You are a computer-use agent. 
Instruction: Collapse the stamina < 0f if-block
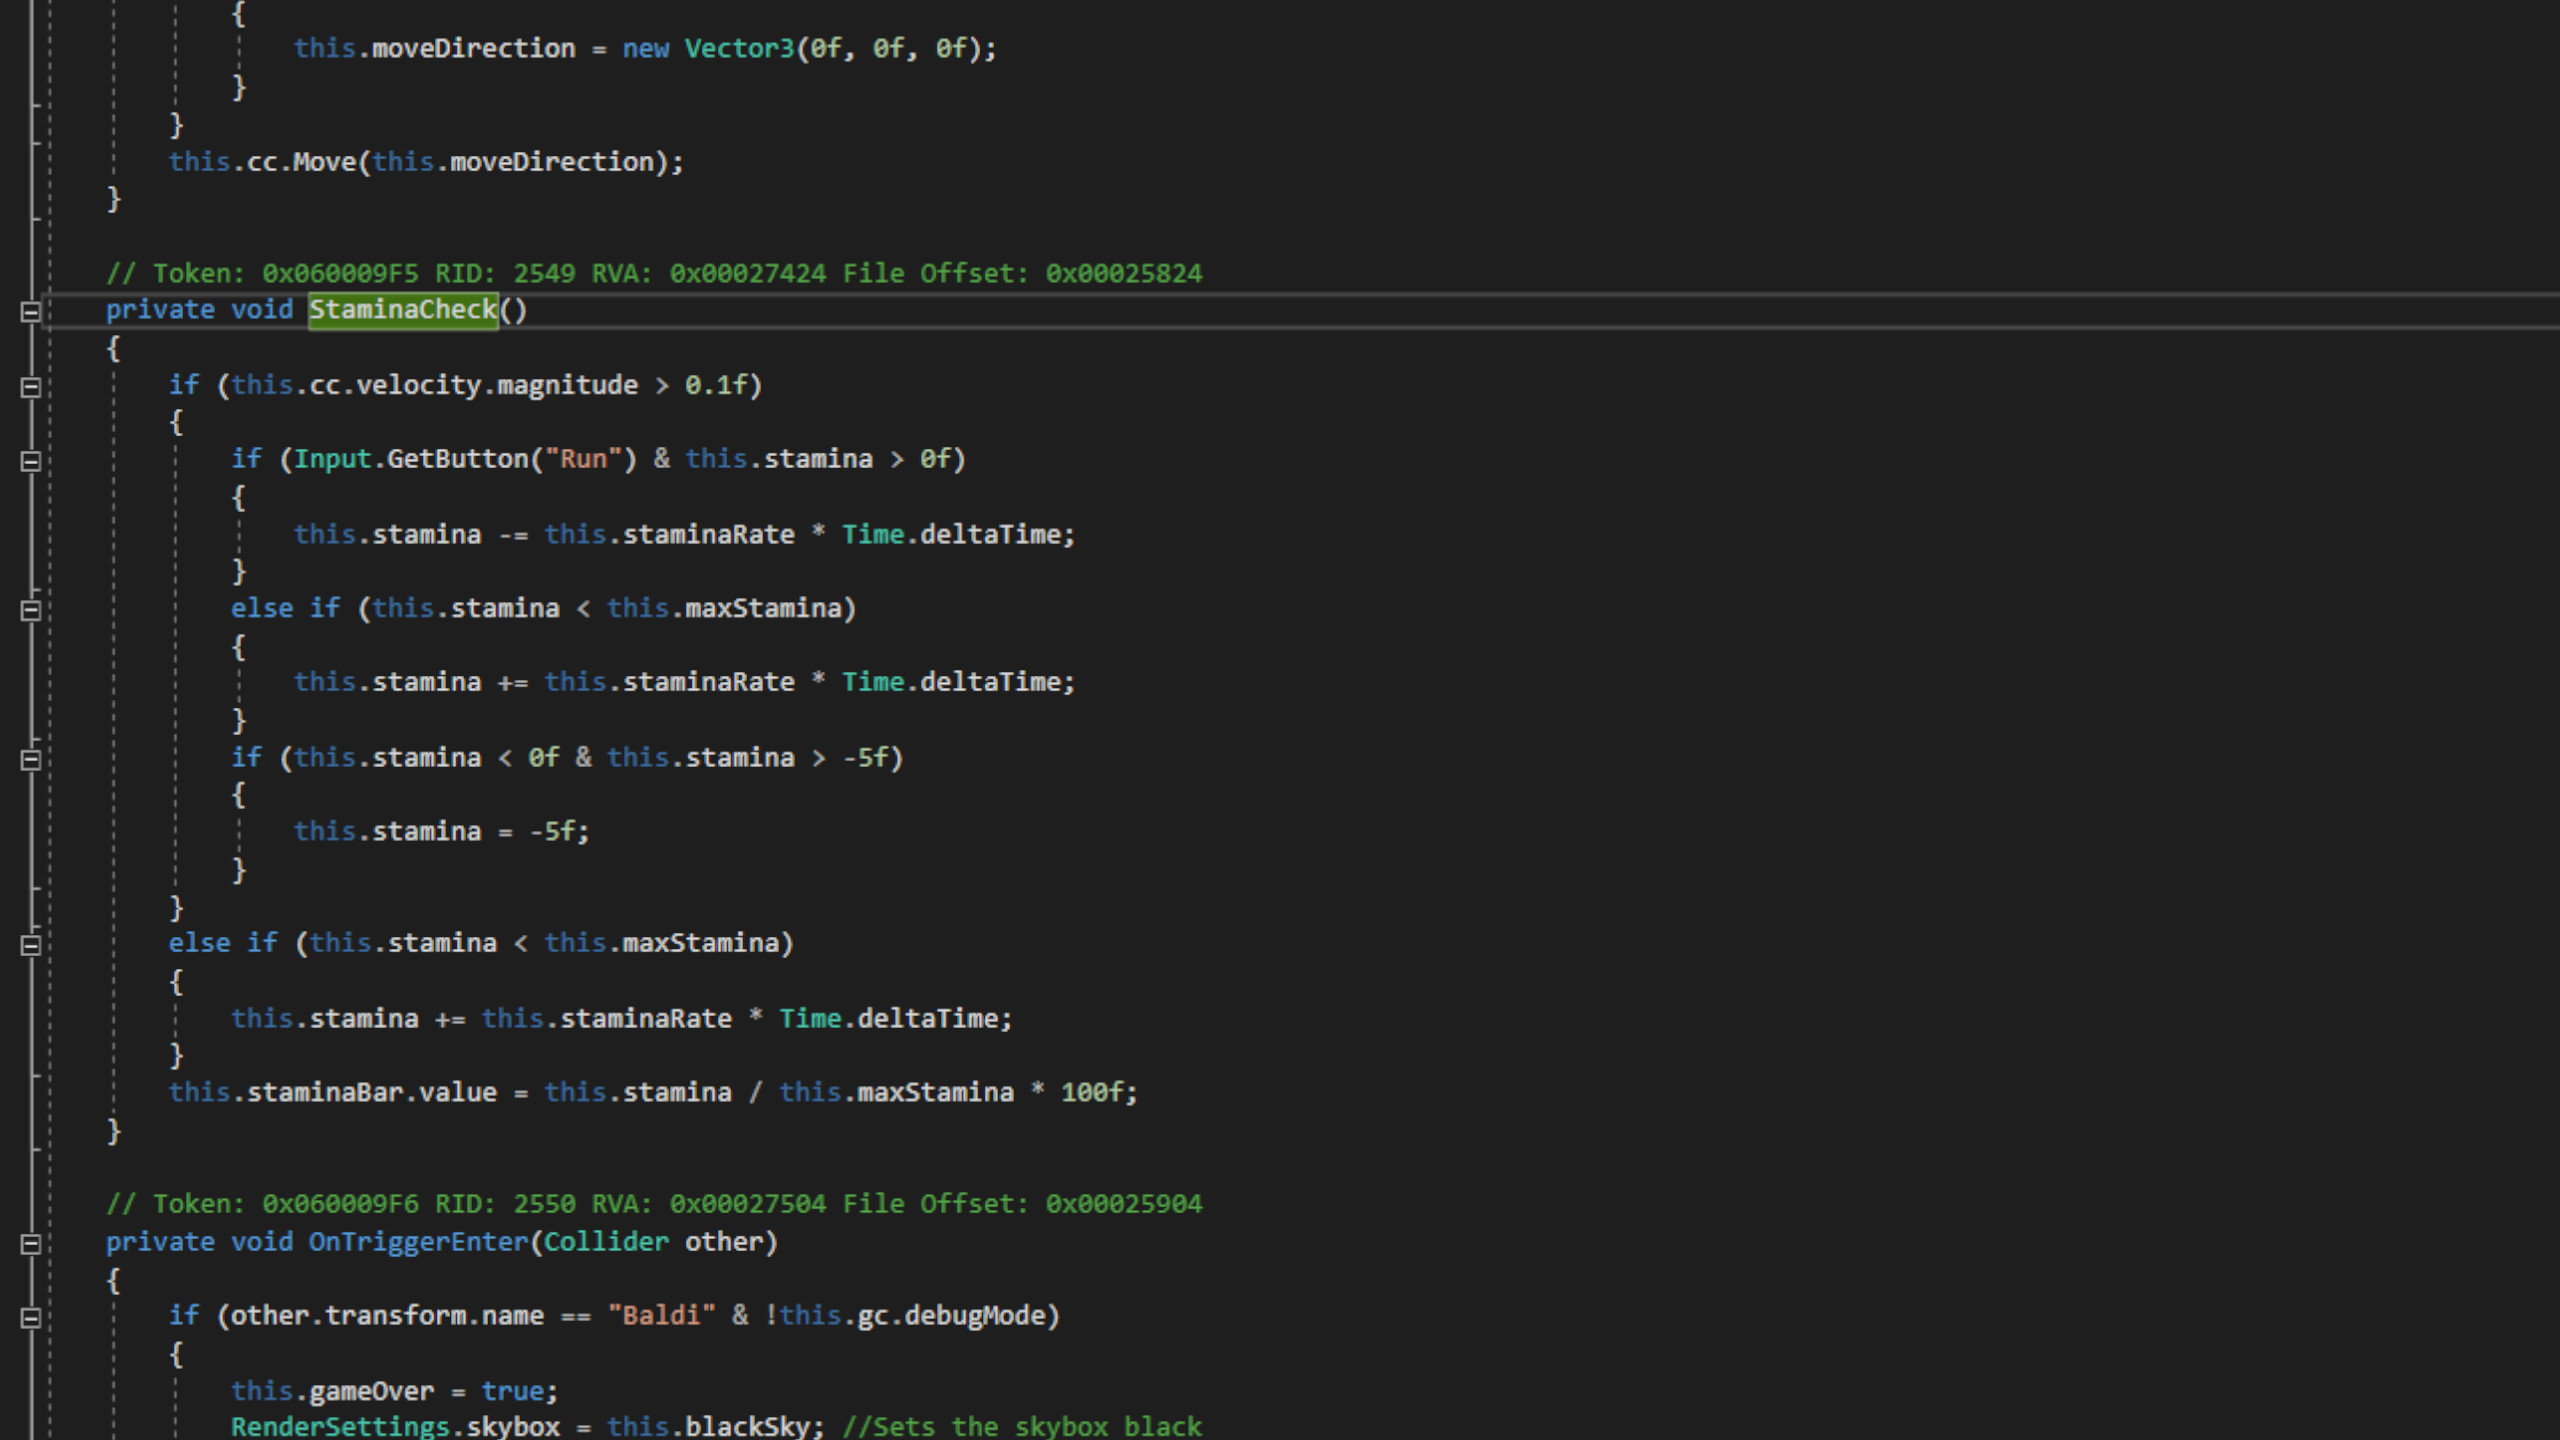pos(30,760)
